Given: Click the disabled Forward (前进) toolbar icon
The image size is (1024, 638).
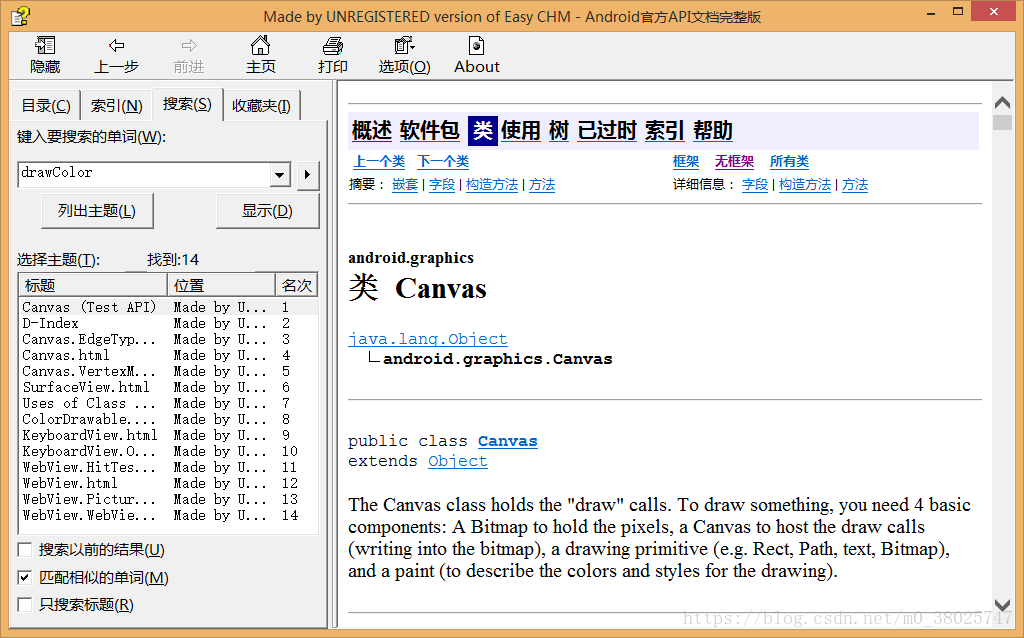Looking at the screenshot, I should click(189, 55).
